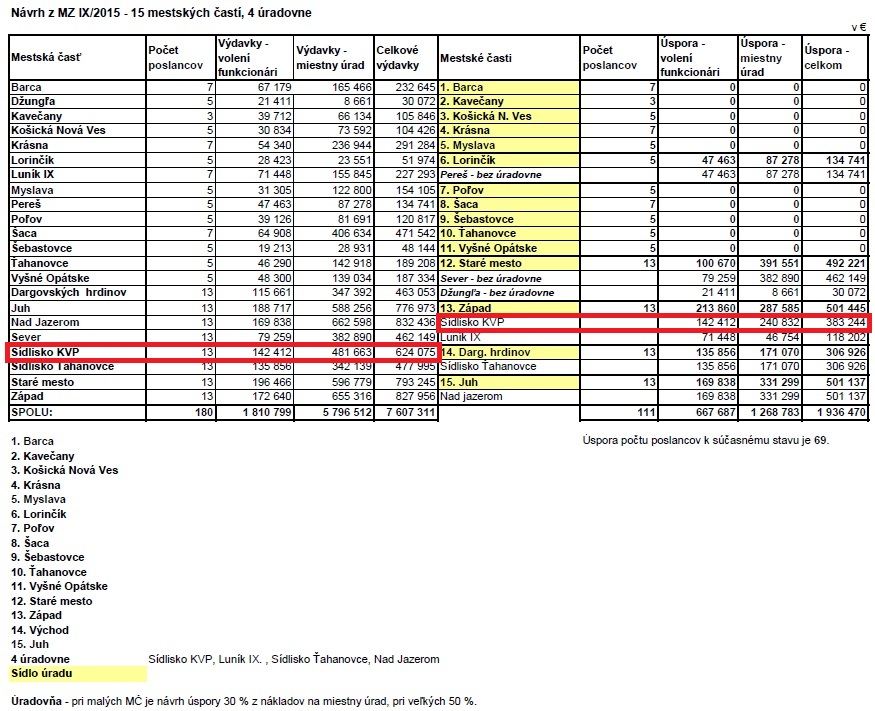Select the new deputies total 111
This screenshot has height=711, width=875.
point(647,412)
